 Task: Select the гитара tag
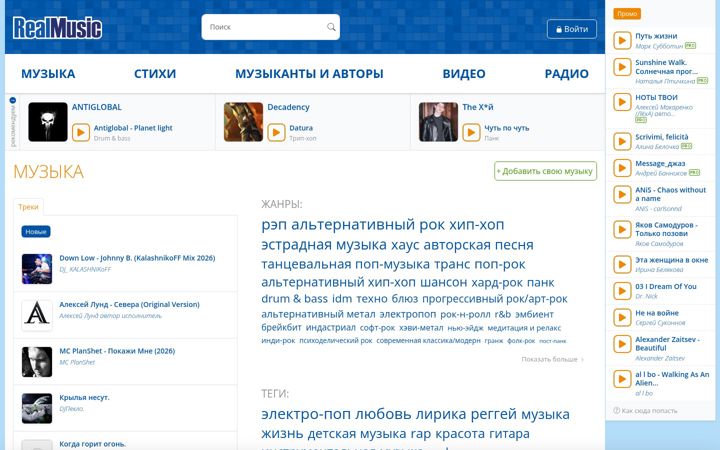point(509,434)
